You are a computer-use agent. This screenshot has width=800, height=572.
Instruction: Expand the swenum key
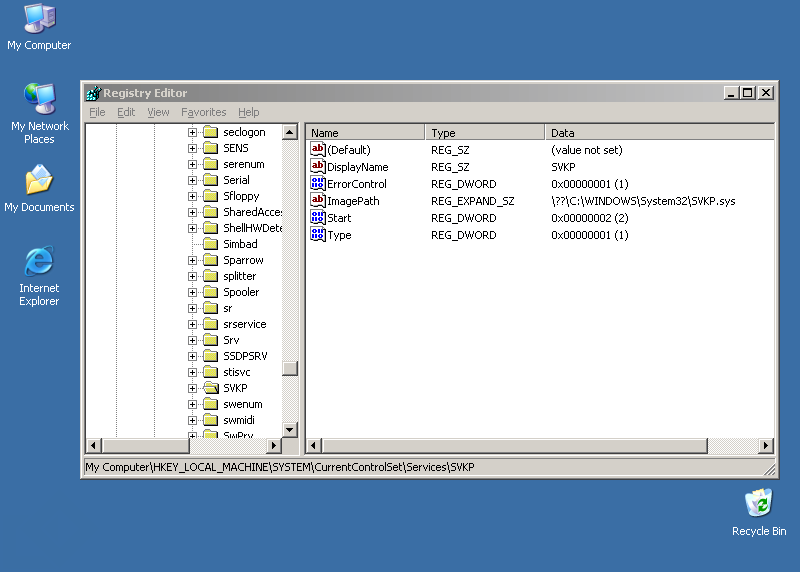[x=192, y=404]
